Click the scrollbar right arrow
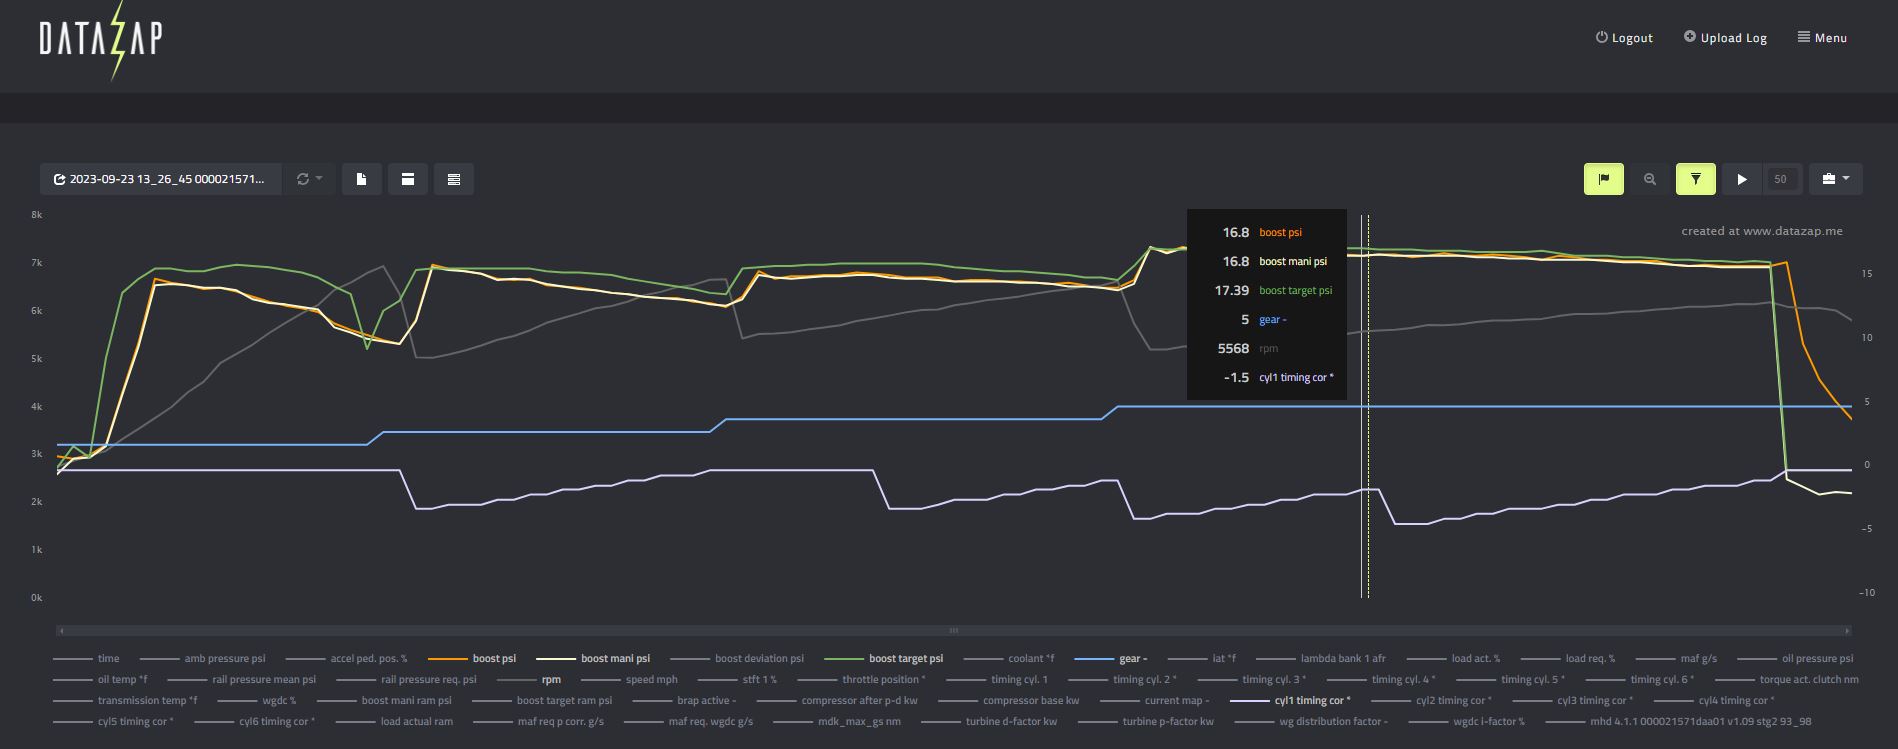Screen dimensions: 1898x749 click(x=1847, y=631)
